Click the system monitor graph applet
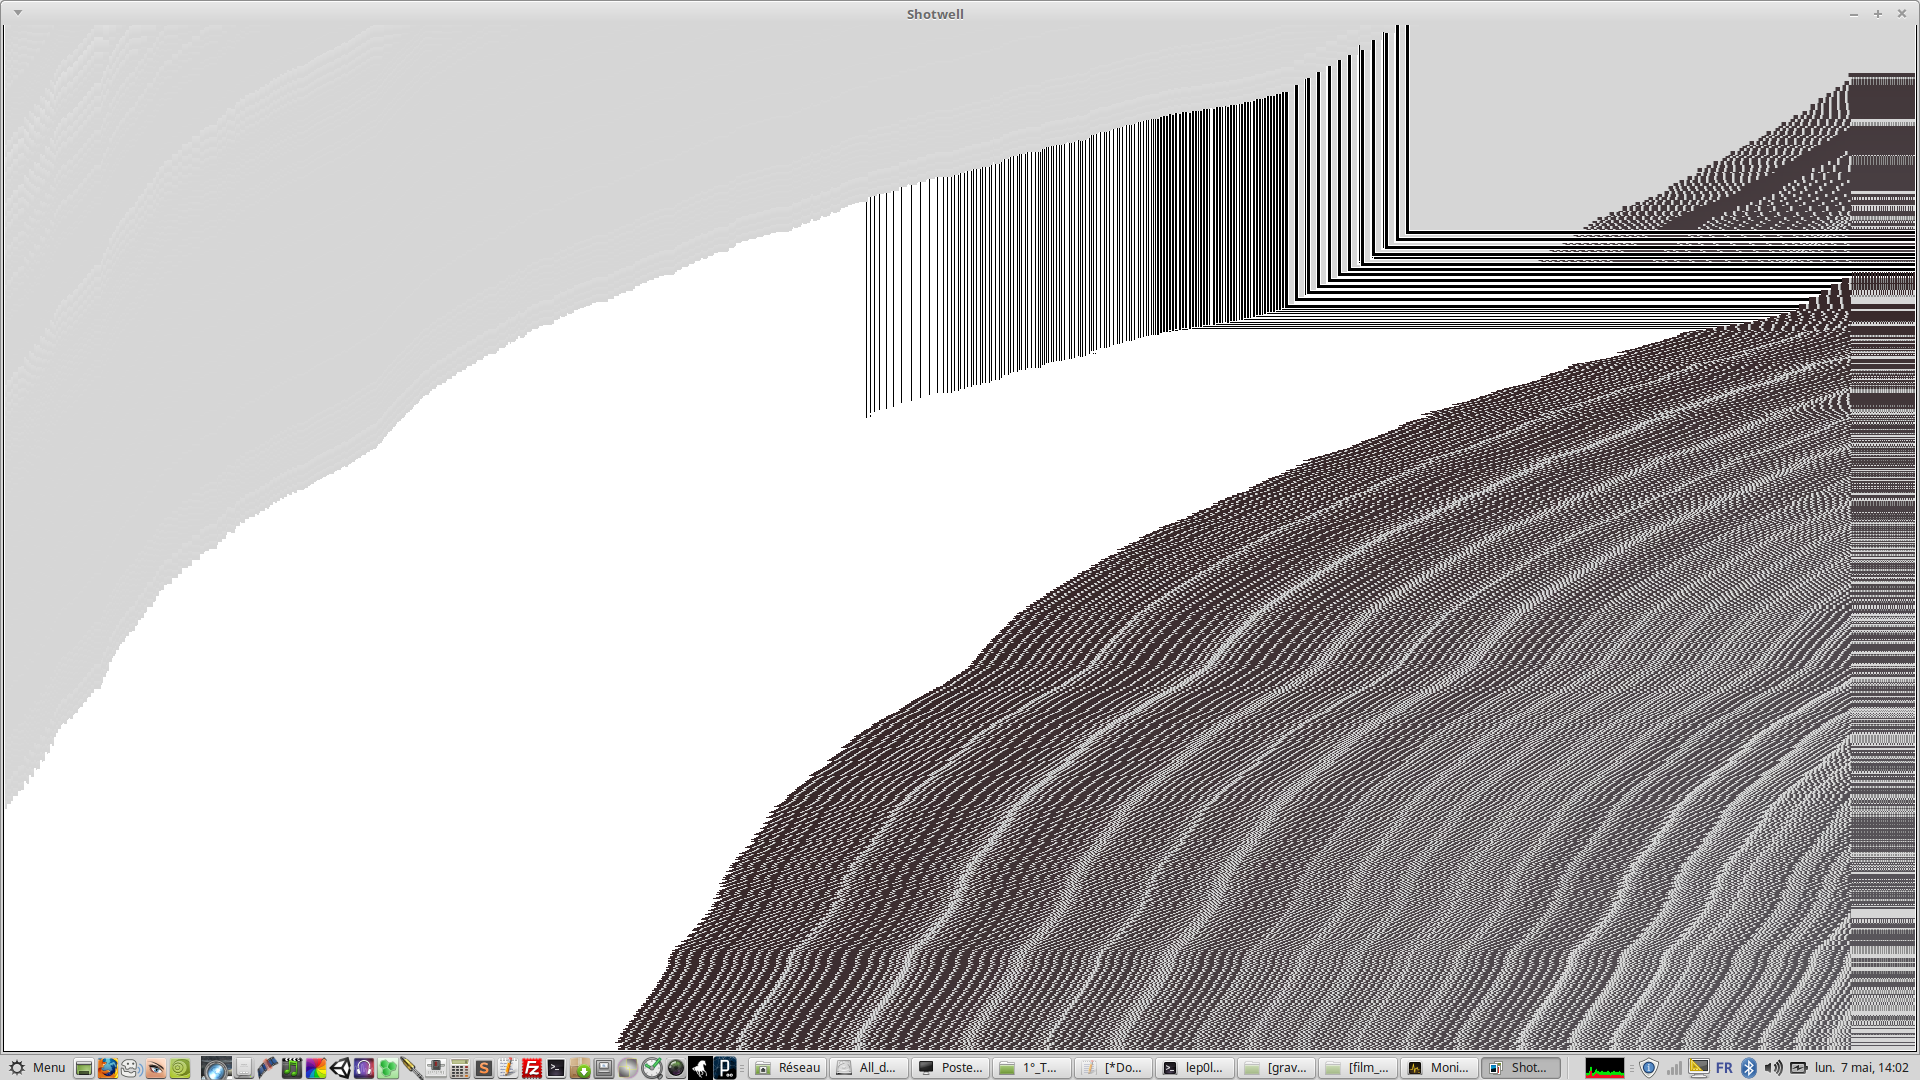Viewport: 1920px width, 1080px height. tap(1604, 1068)
